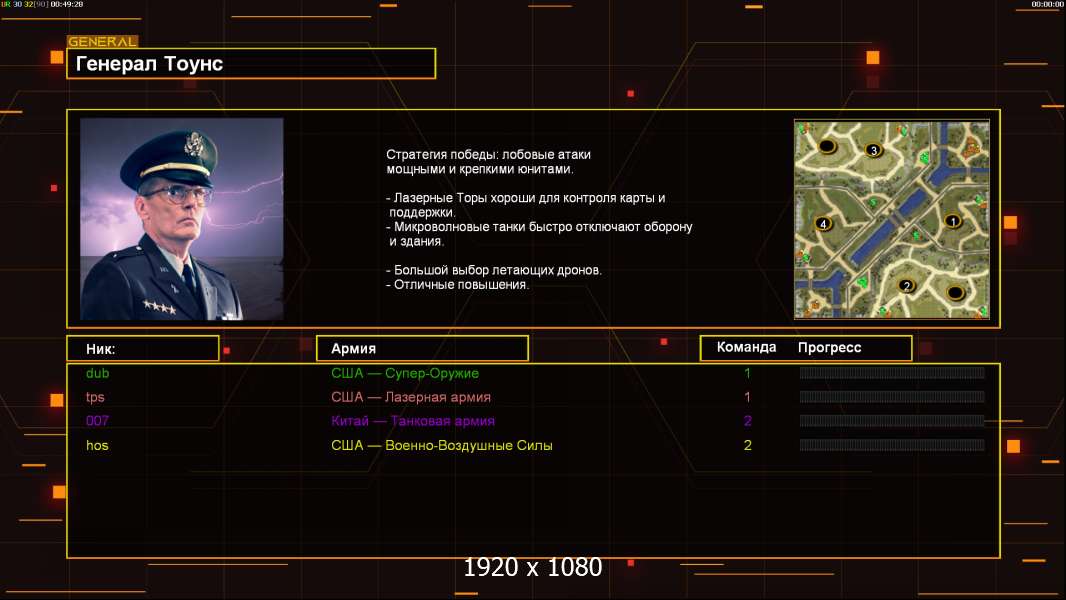Click player nickname 'hos'
1066x600 pixels.
(97, 445)
